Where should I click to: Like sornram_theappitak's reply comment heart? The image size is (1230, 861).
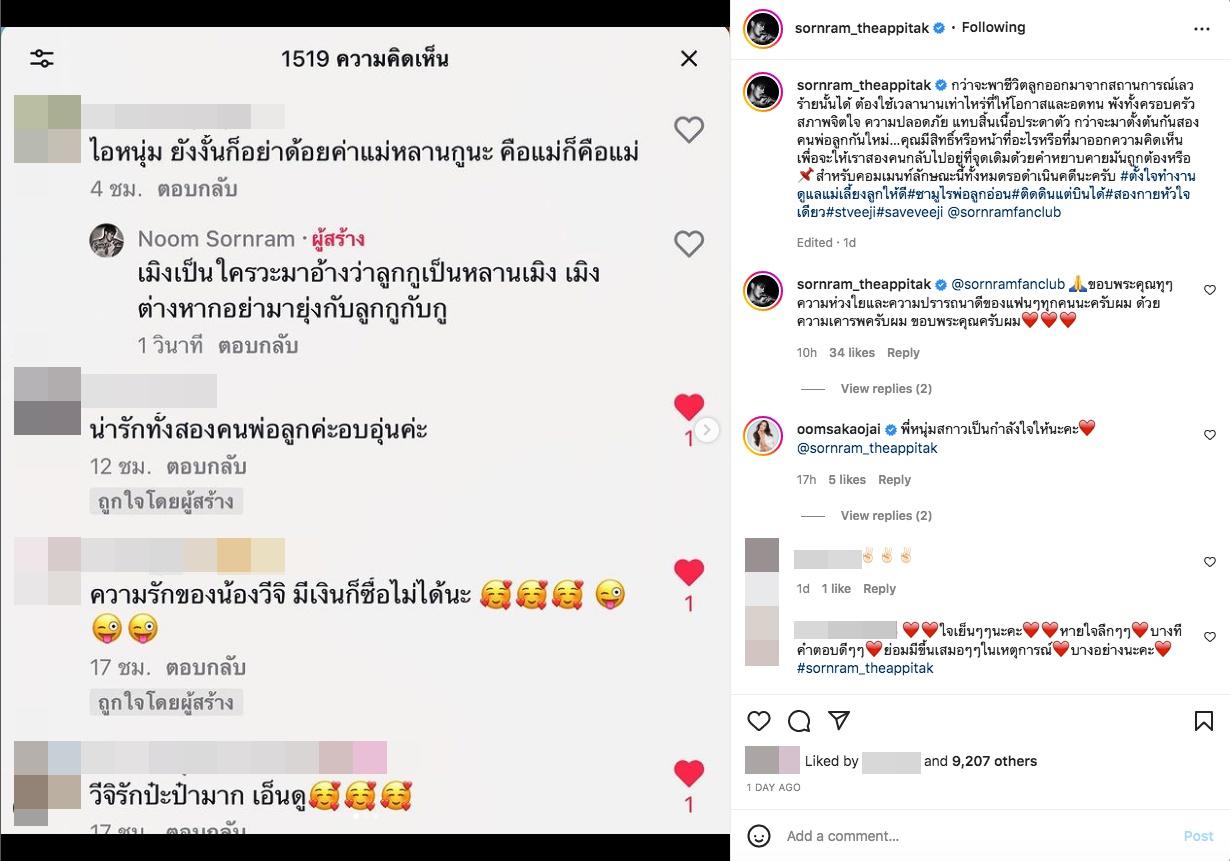(1209, 291)
